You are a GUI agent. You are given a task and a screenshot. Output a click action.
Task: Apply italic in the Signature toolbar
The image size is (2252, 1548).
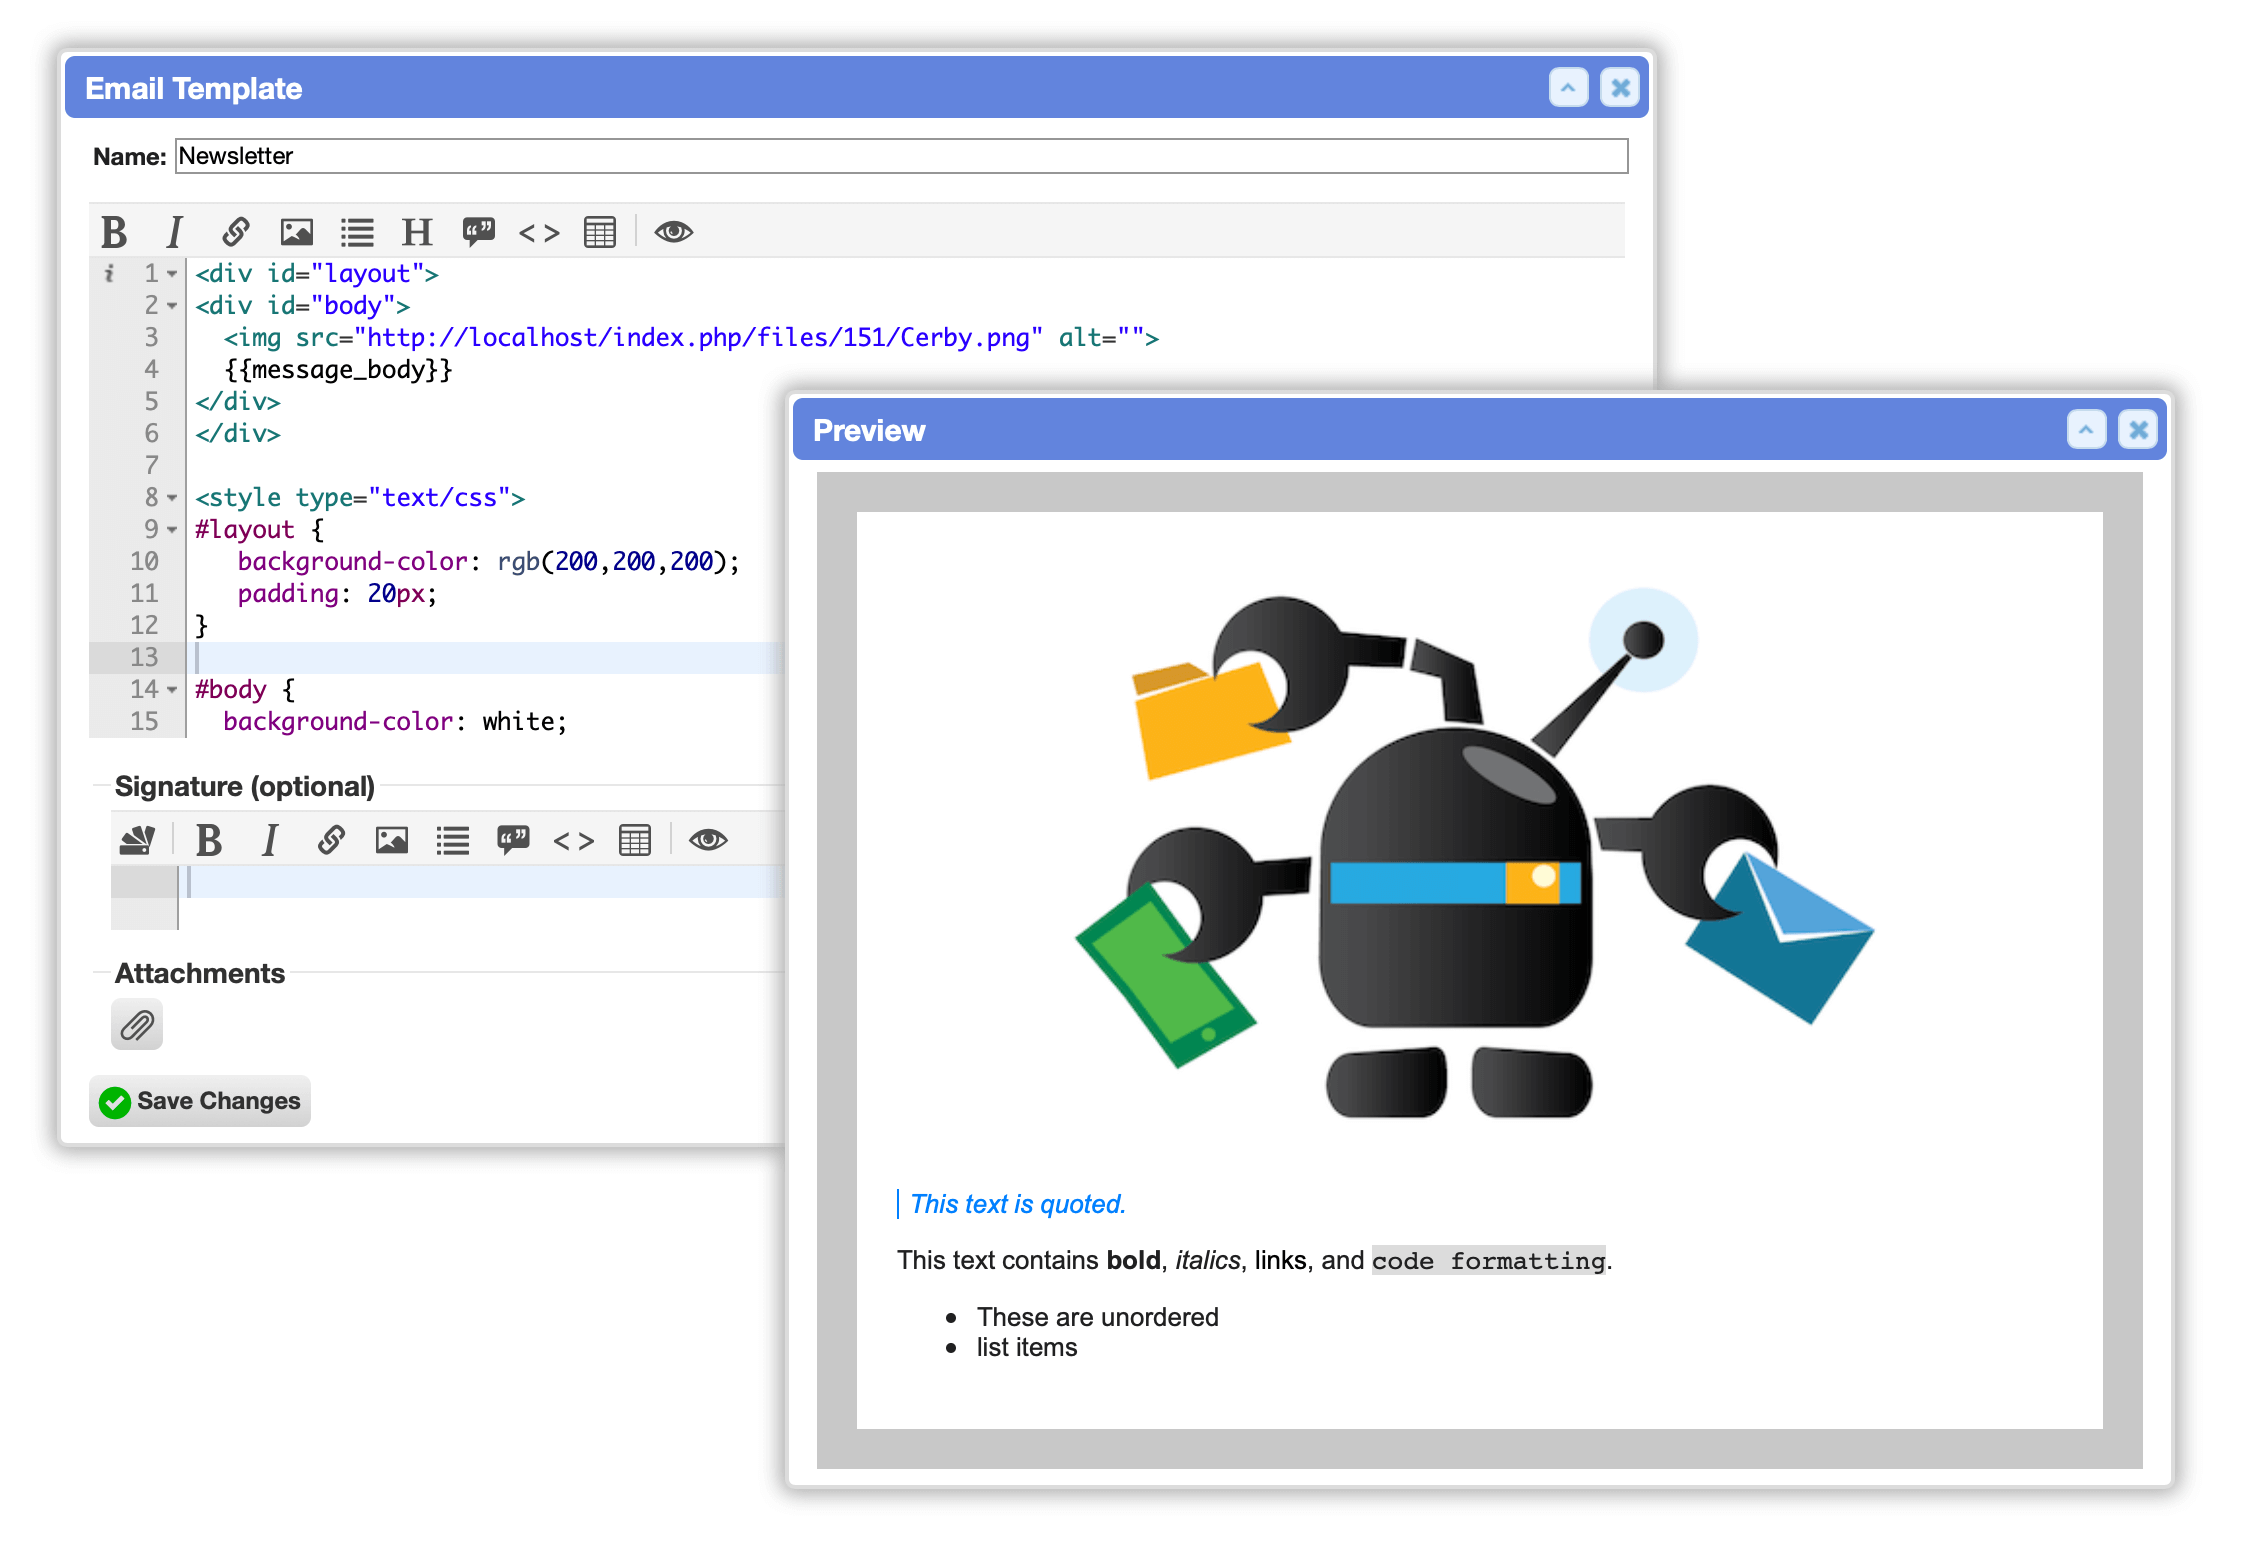270,840
